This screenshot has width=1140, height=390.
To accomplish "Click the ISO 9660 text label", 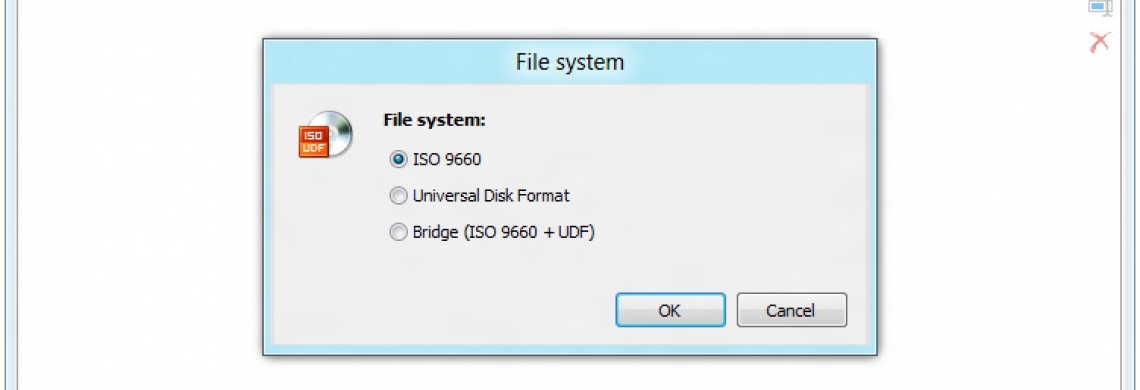I will click(446, 159).
